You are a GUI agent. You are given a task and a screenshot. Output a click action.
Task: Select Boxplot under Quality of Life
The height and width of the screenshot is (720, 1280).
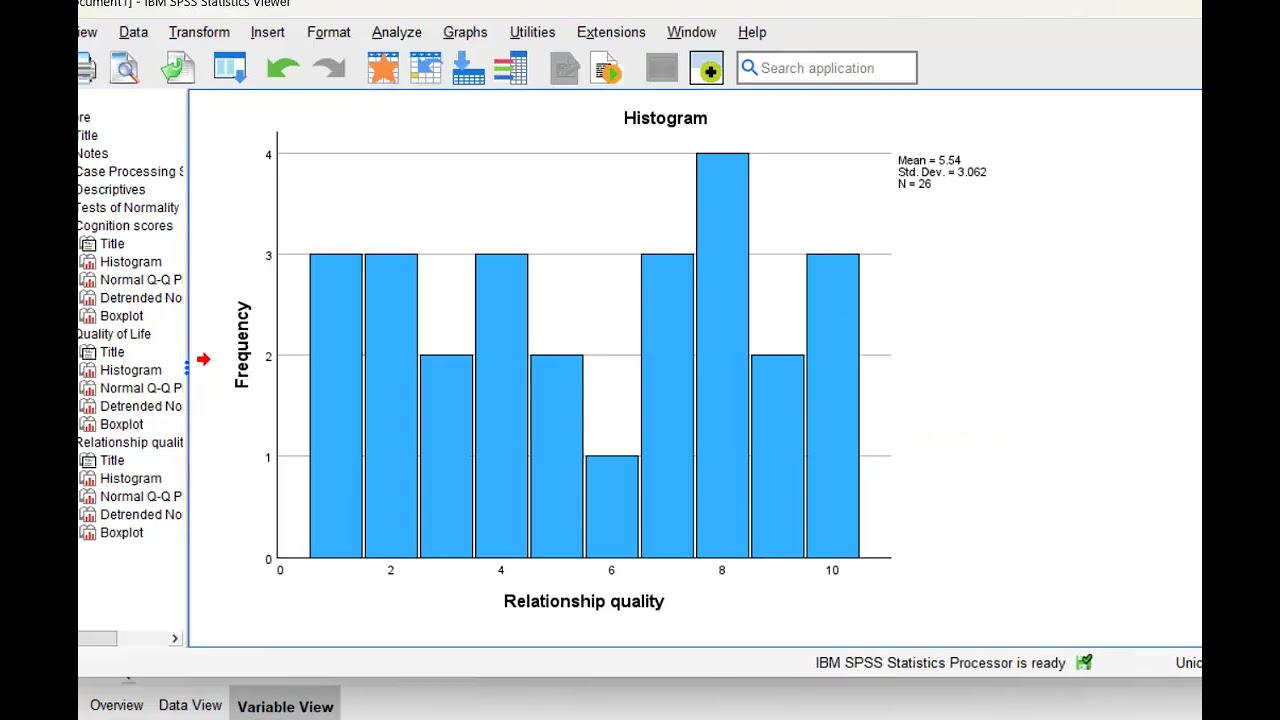pyautogui.click(x=121, y=424)
